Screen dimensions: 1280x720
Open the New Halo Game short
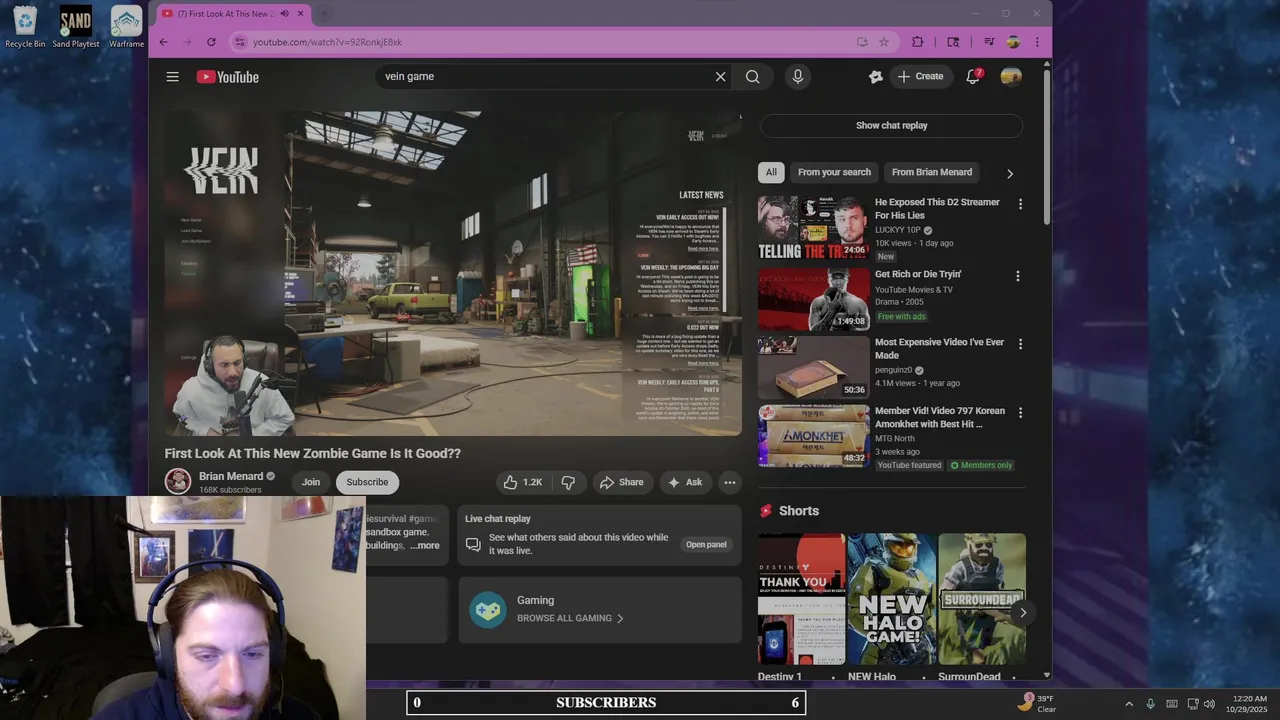[891, 598]
